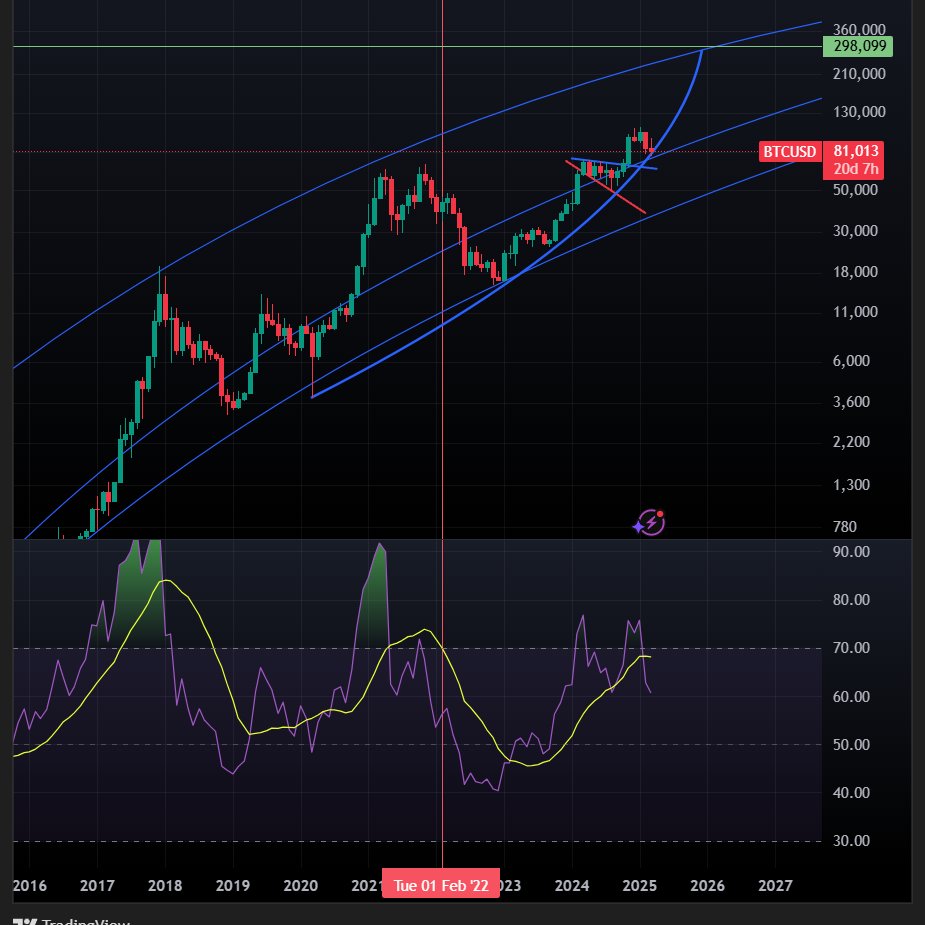Click the 210,000 price scale value

(x=859, y=74)
